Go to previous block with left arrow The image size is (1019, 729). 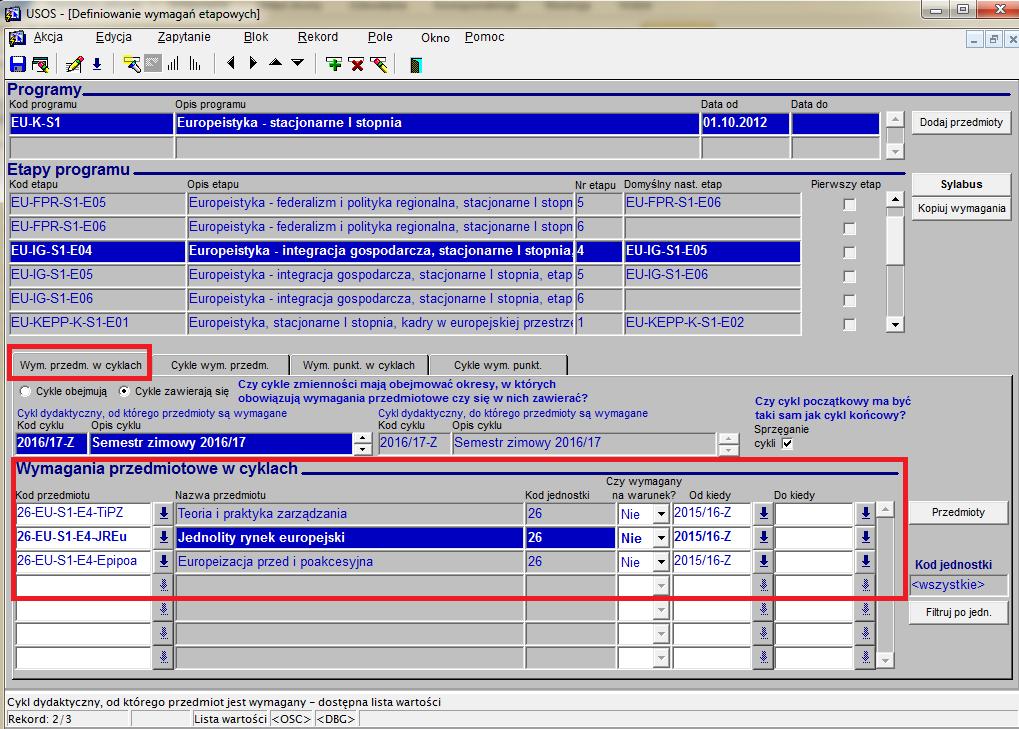(x=231, y=63)
